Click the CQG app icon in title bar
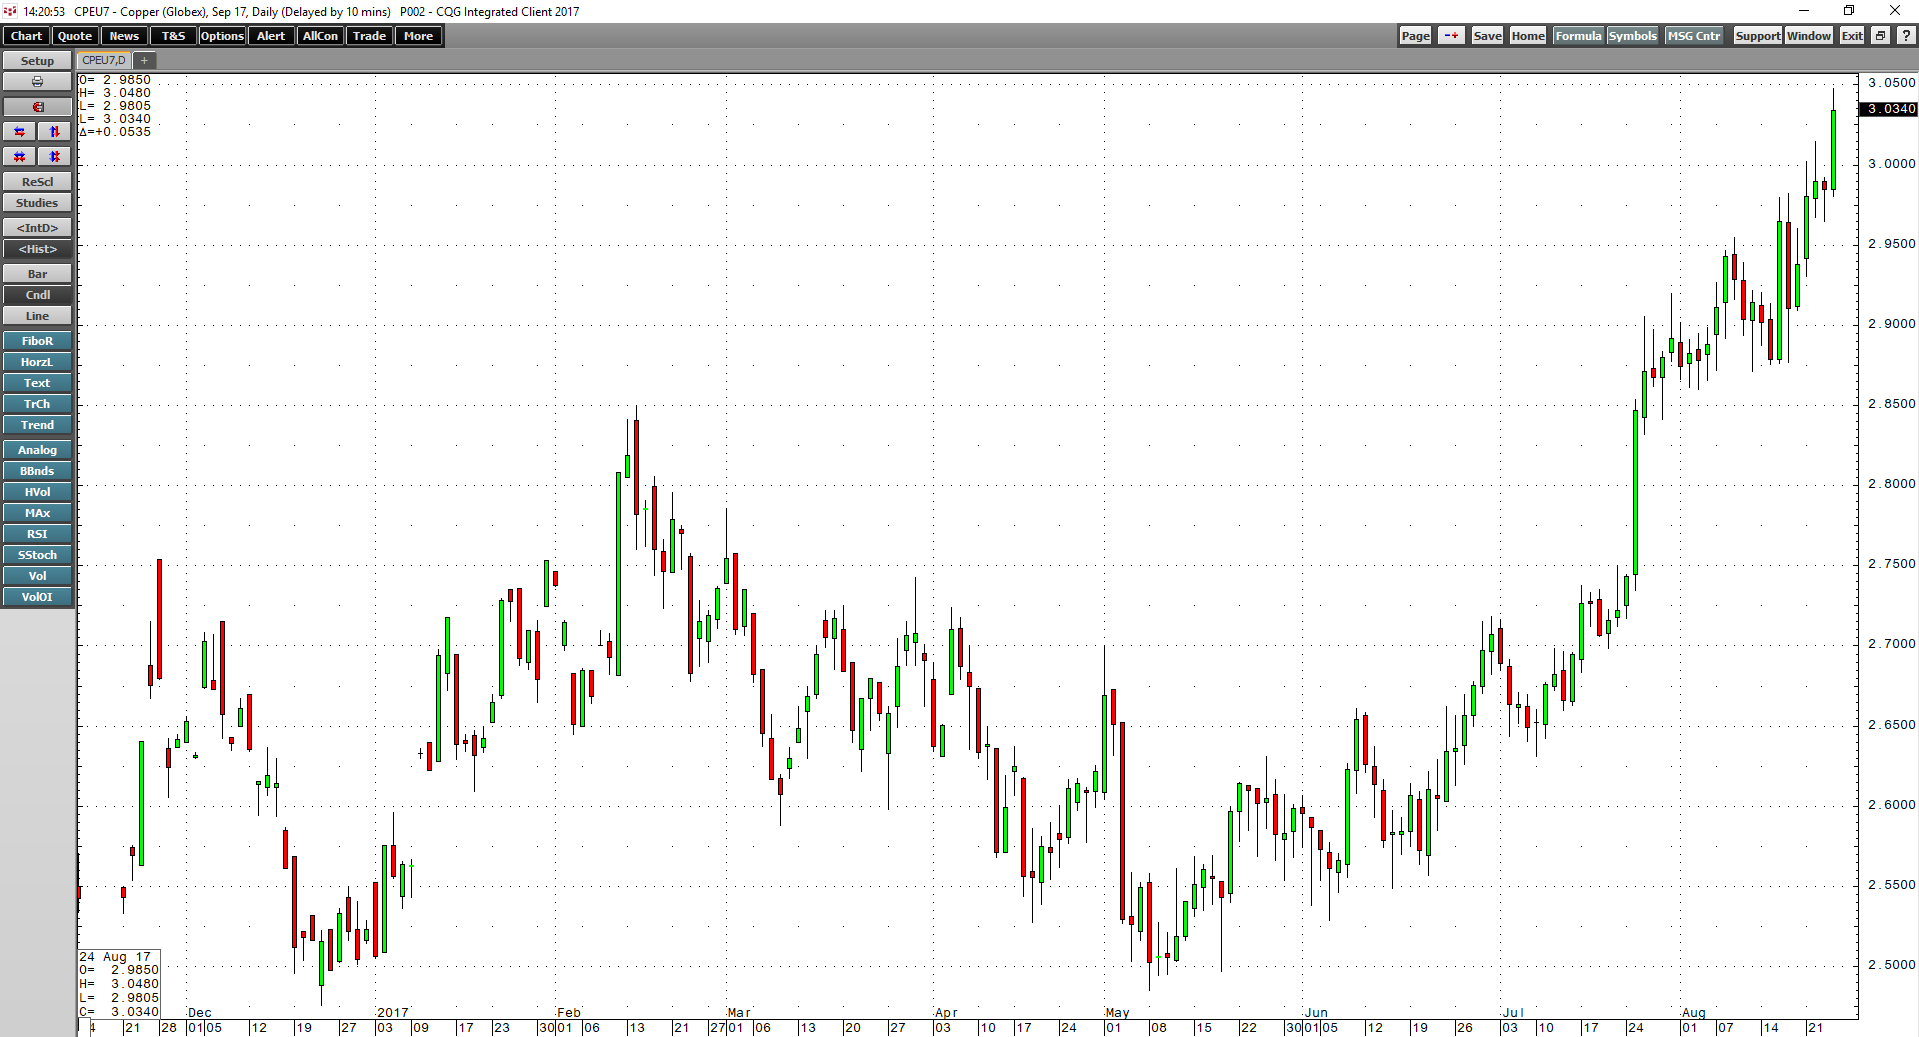The image size is (1919, 1037). click(x=10, y=11)
